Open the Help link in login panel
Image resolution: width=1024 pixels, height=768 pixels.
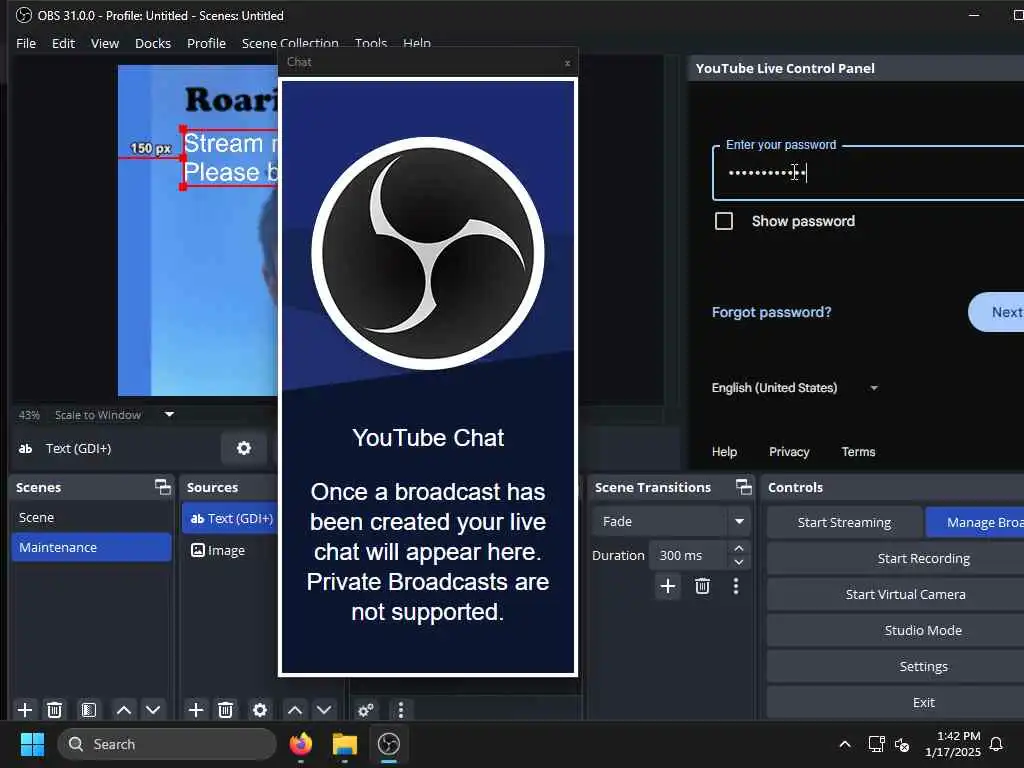(724, 452)
